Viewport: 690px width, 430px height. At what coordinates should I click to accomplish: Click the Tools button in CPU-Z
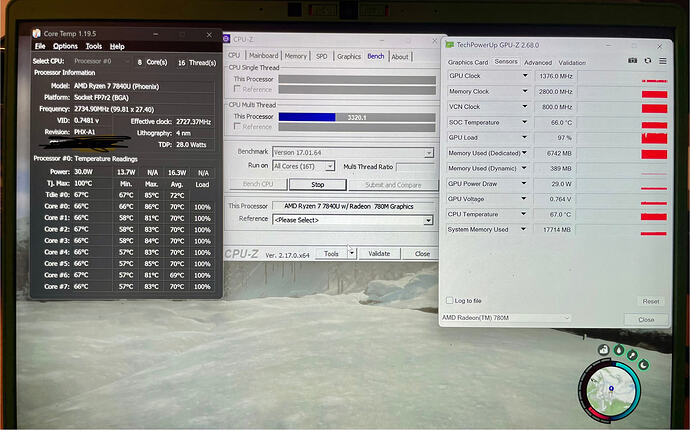point(331,254)
